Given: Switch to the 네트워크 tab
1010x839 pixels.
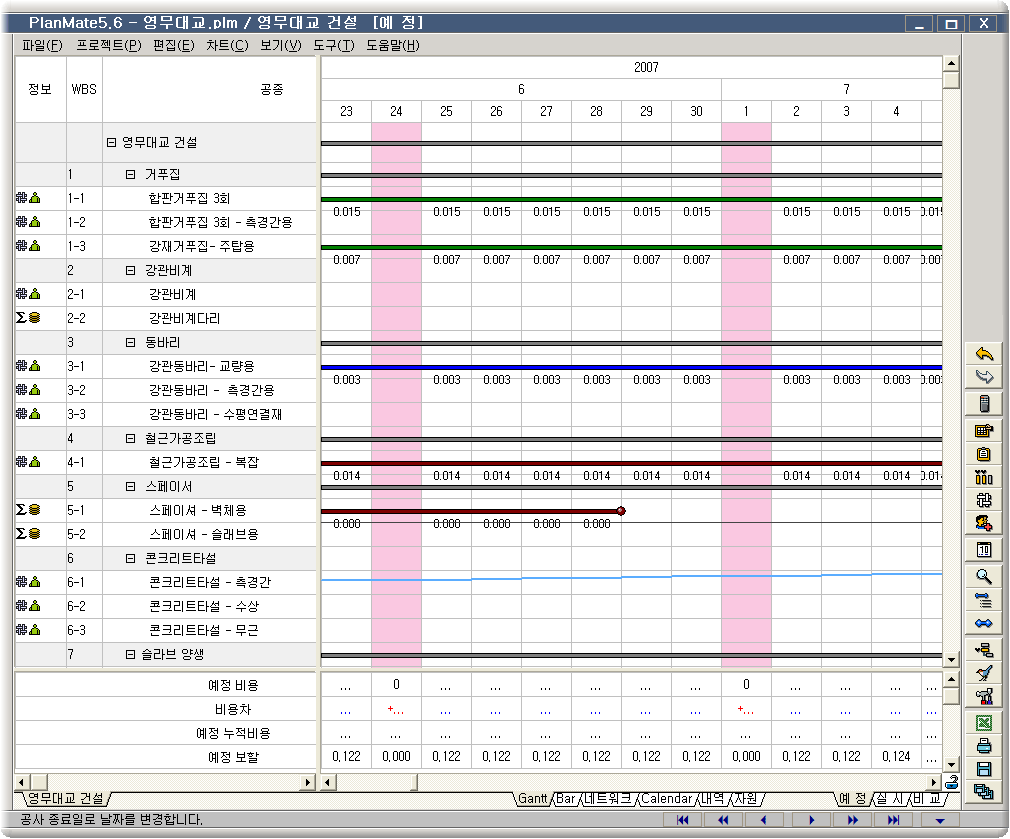Looking at the screenshot, I should (607, 799).
